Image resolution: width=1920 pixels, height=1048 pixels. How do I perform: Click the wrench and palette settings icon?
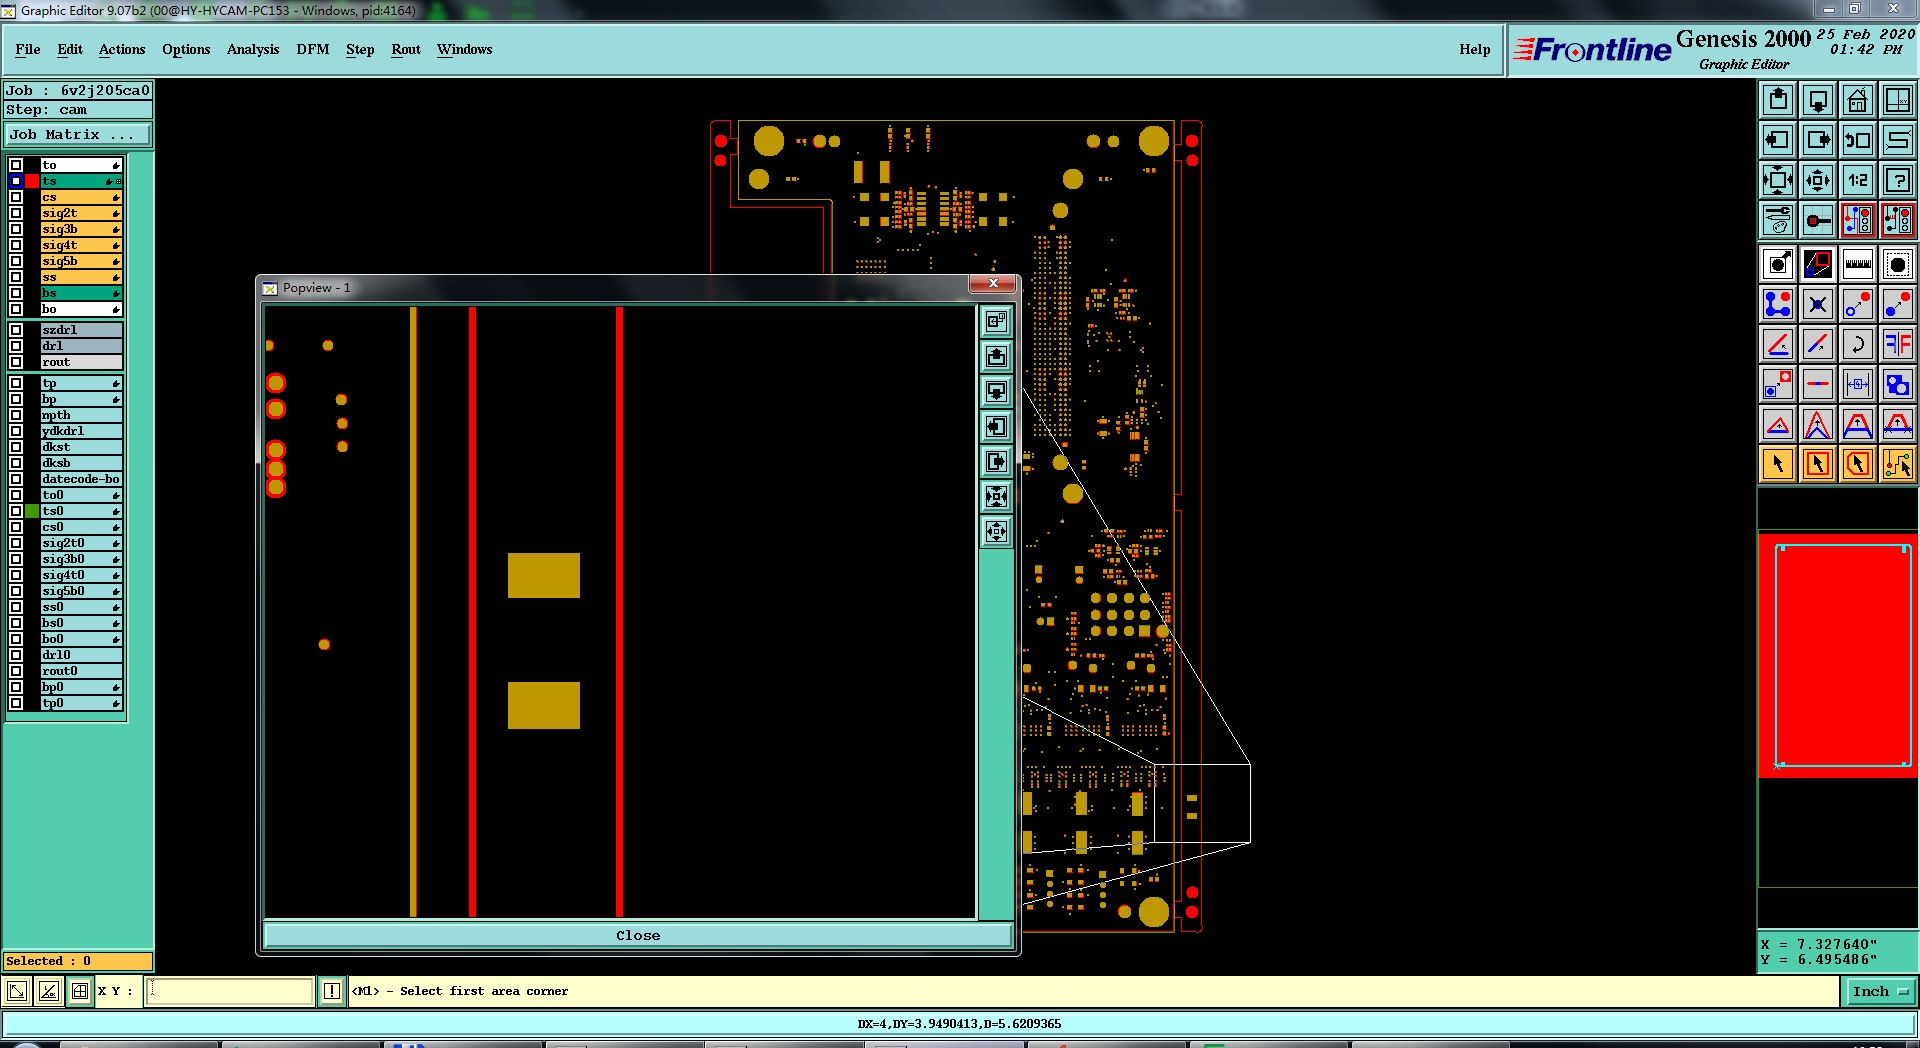point(1777,220)
